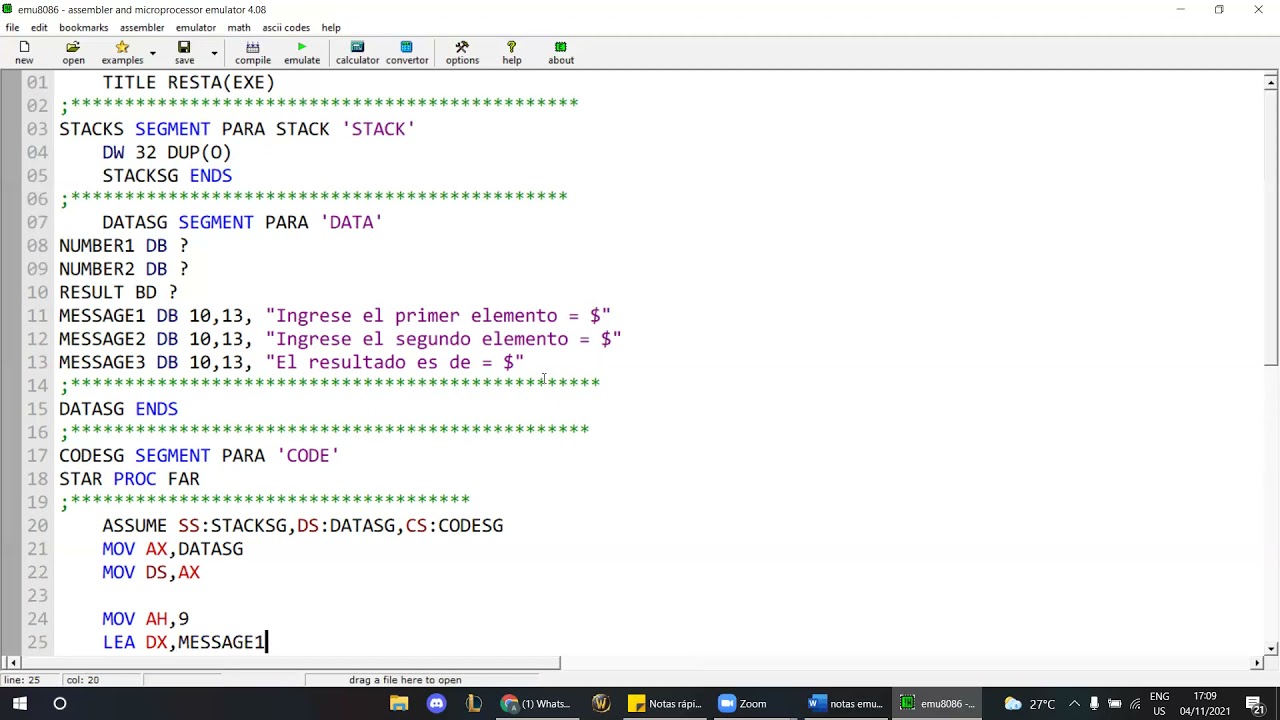Open the convertor tool icon
This screenshot has width=1280, height=720.
(x=407, y=53)
